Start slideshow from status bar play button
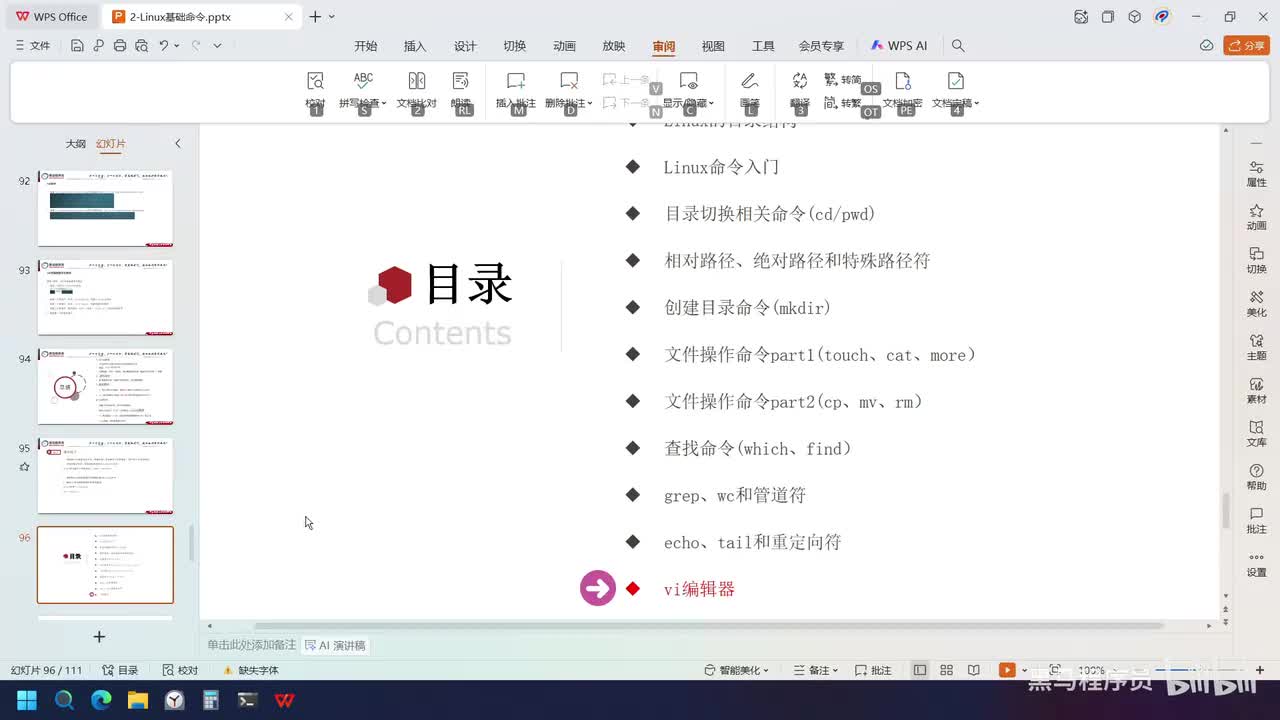Image resolution: width=1280 pixels, height=720 pixels. coord(1007,670)
